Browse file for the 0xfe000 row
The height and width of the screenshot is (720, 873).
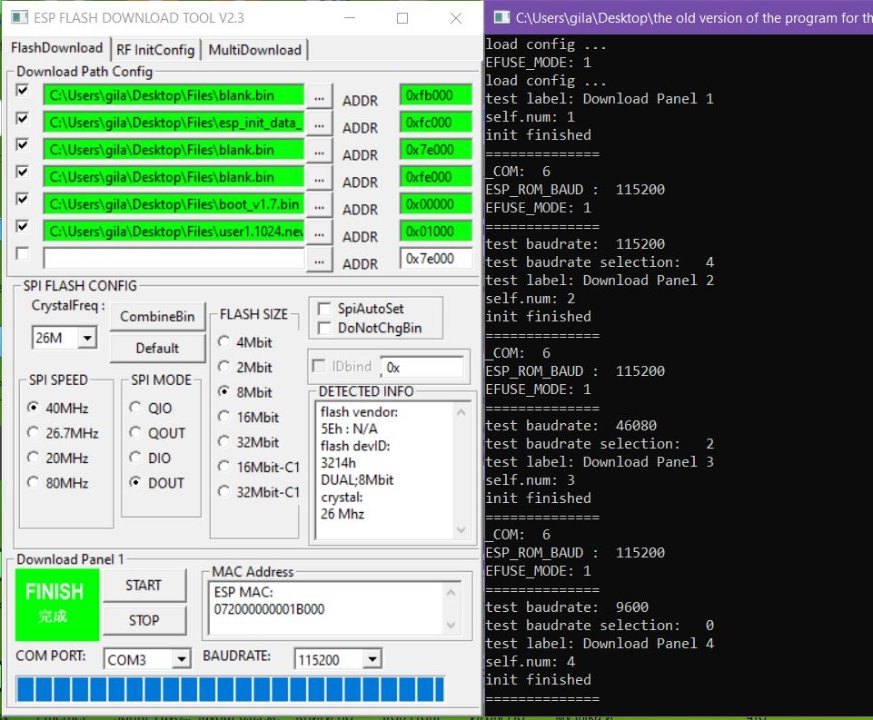pos(319,179)
